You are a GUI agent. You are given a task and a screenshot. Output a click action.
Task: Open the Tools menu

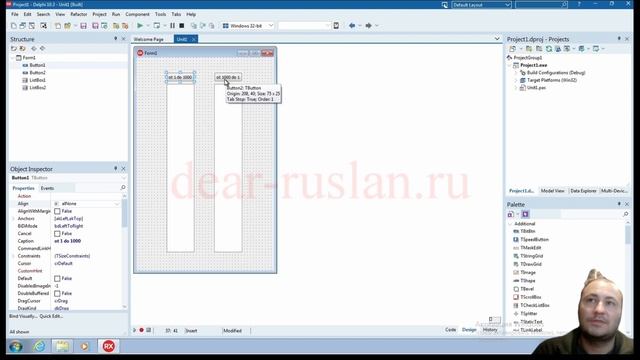160,14
